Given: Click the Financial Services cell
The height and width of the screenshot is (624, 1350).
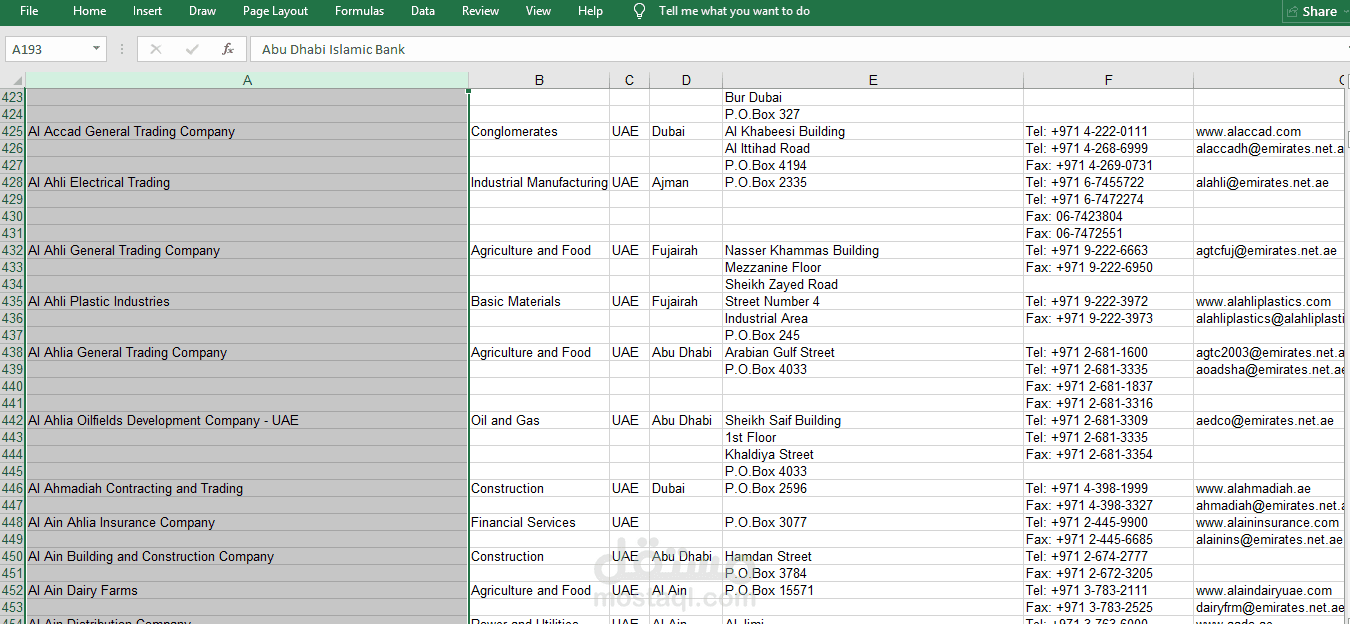Looking at the screenshot, I should [x=539, y=522].
